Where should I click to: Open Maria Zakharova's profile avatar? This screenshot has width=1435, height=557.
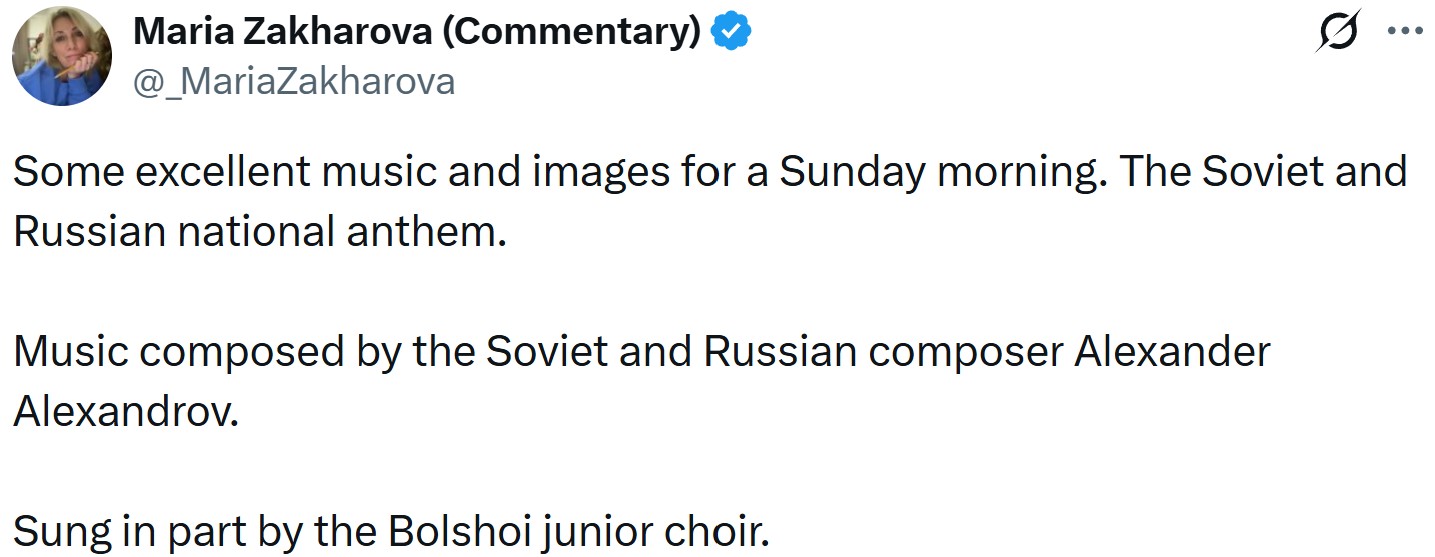click(62, 56)
